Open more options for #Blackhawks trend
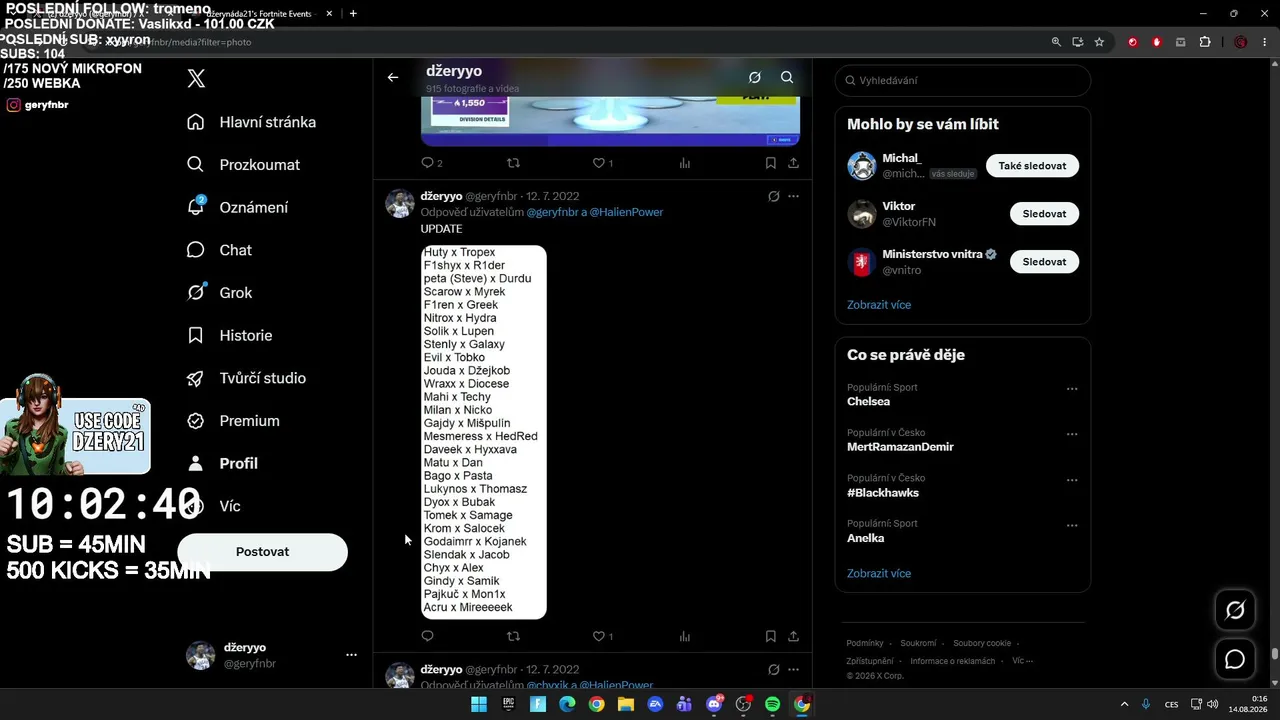1280x720 pixels. (1072, 480)
